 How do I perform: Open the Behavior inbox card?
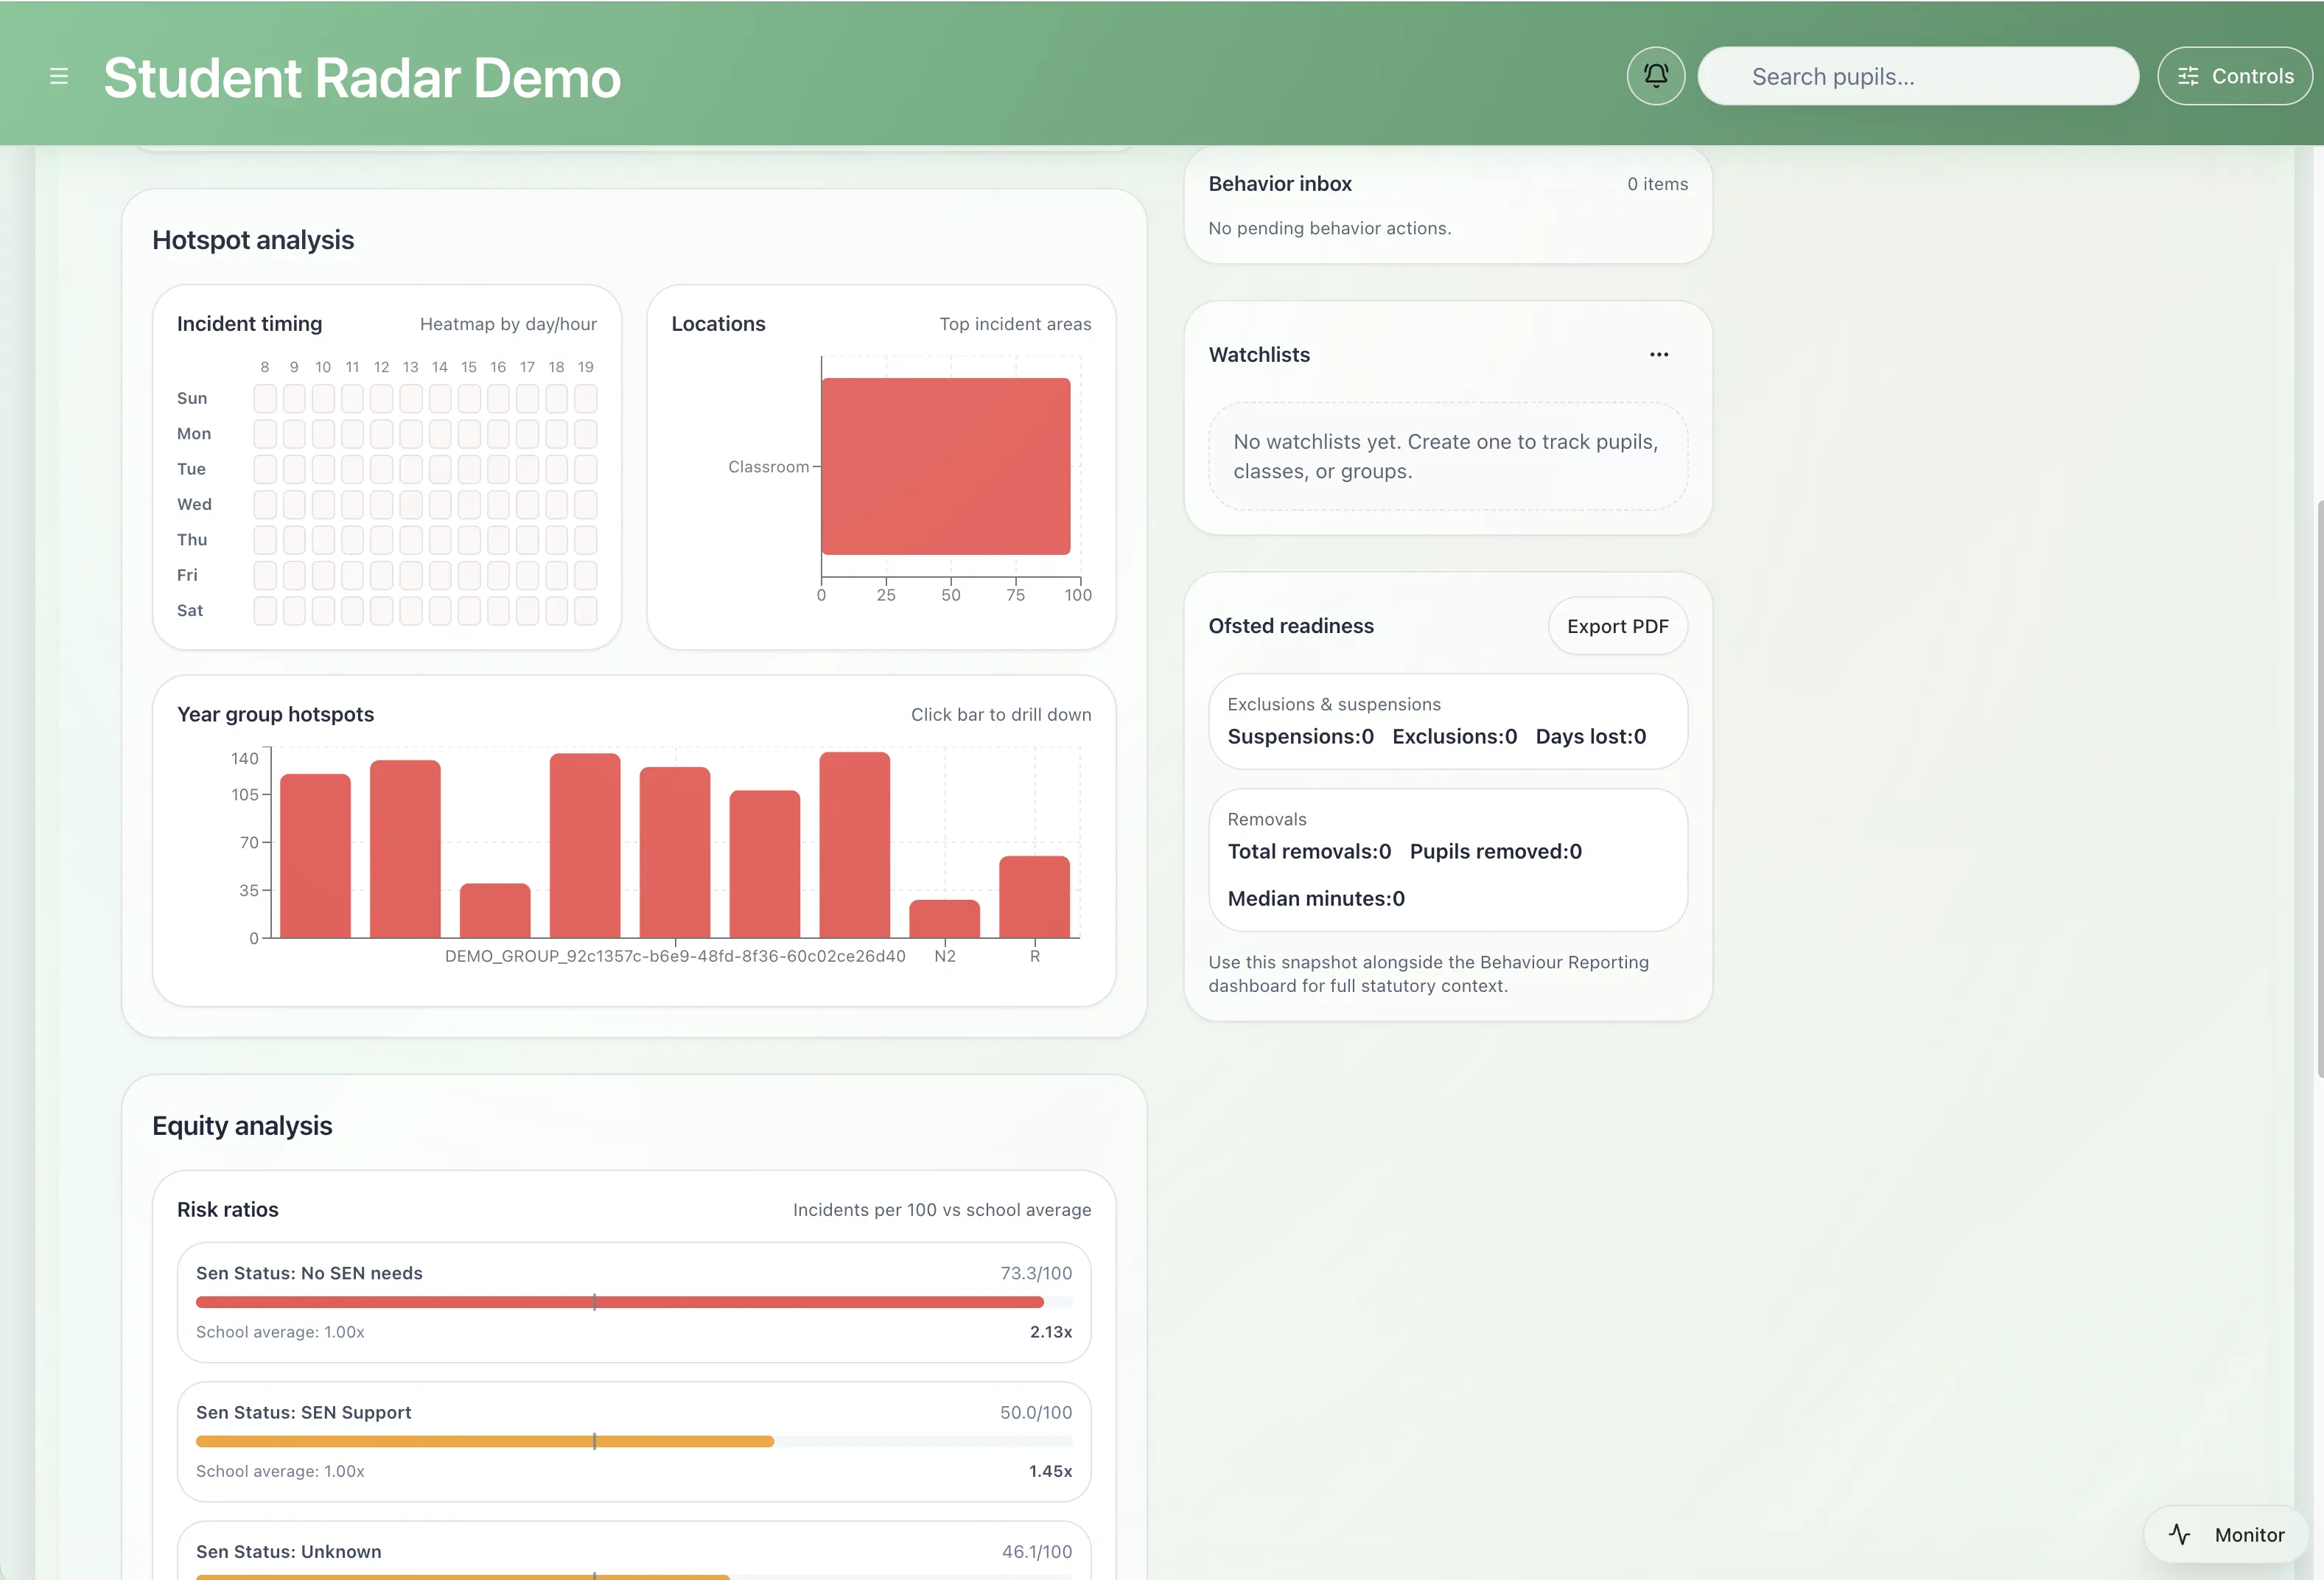point(1447,205)
